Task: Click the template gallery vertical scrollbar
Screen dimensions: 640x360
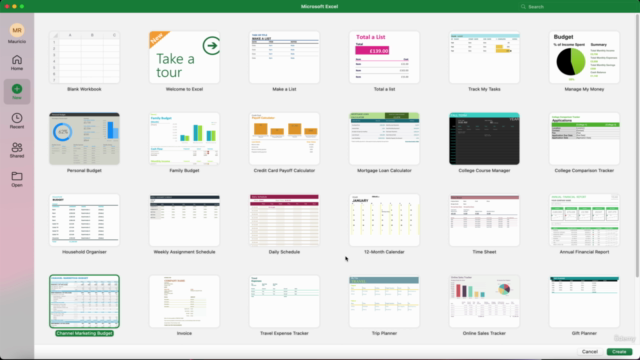Action: coord(637,147)
